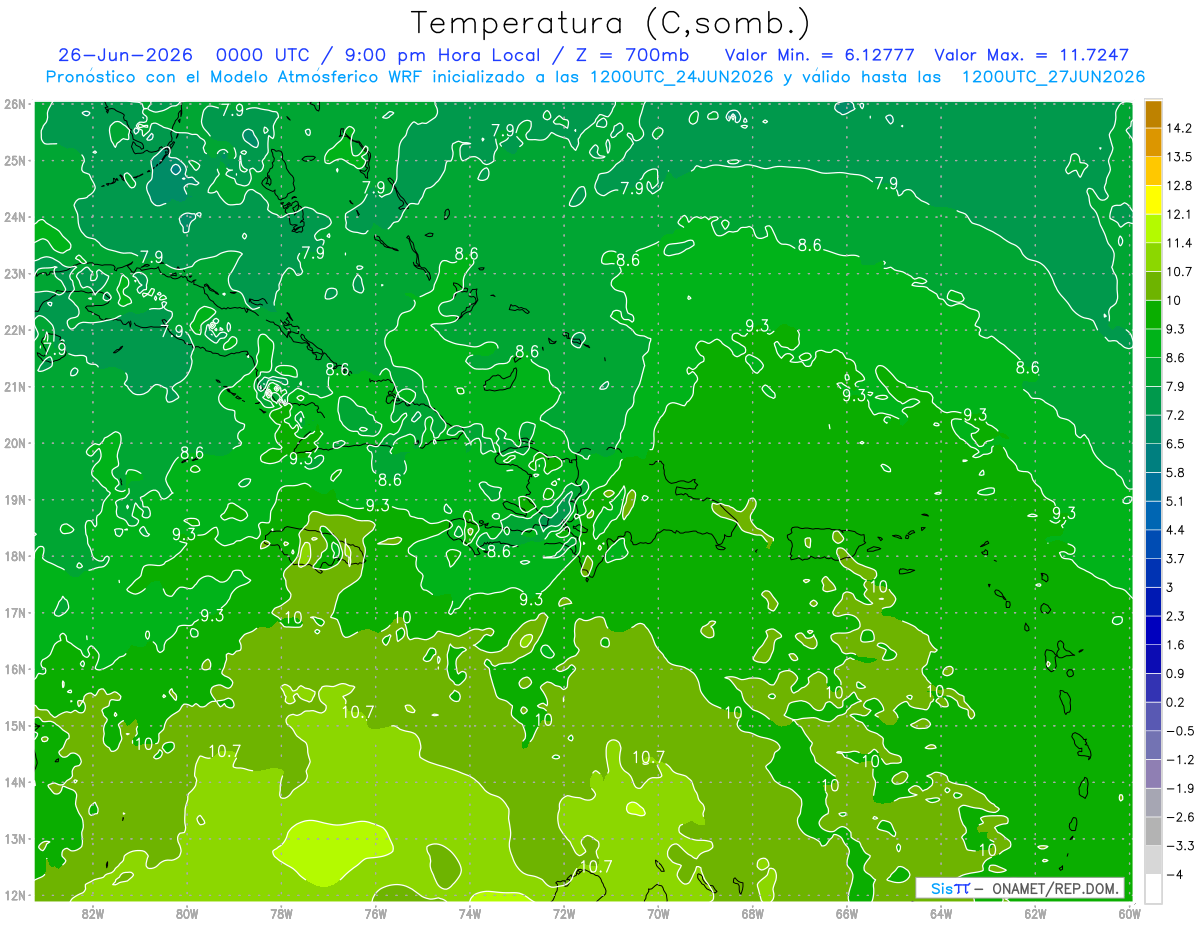Viewport: 1200px width, 927px height.
Task: Click the 70W longitude axis label
Action: pyautogui.click(x=658, y=913)
